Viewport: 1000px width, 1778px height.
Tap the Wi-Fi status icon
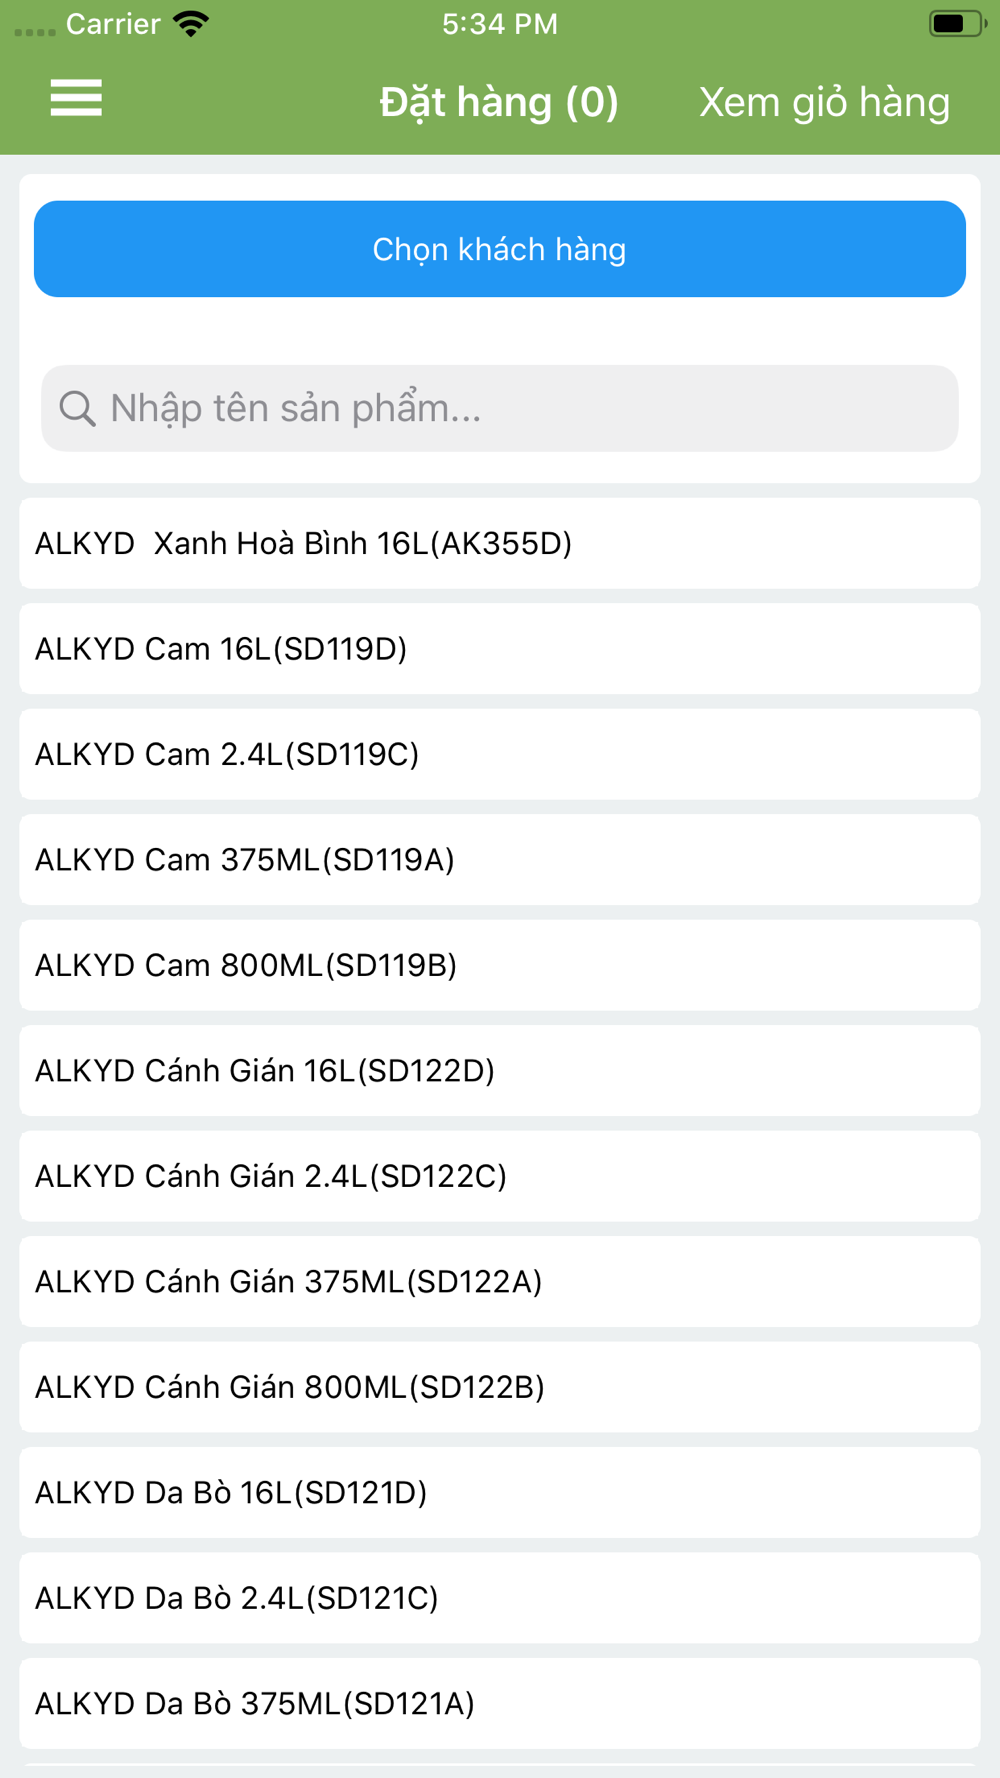[191, 24]
